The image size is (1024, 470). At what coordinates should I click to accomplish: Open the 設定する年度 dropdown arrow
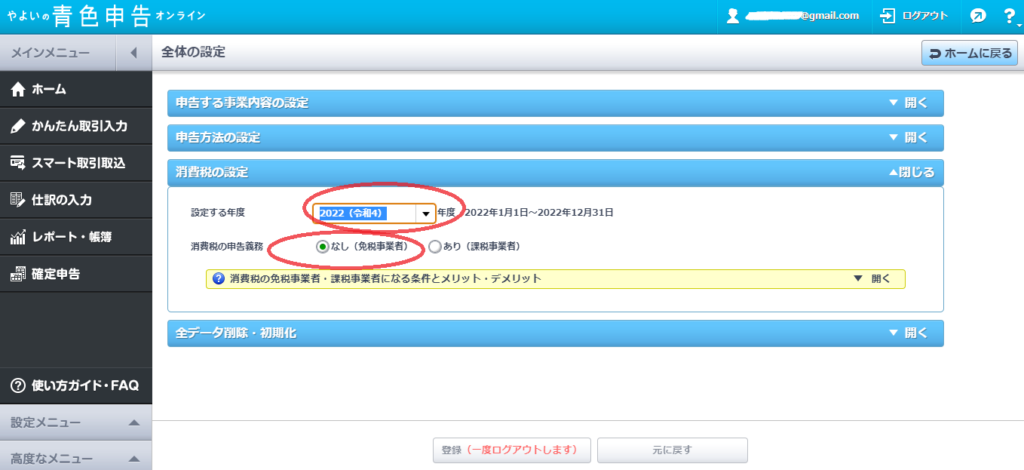click(x=426, y=213)
